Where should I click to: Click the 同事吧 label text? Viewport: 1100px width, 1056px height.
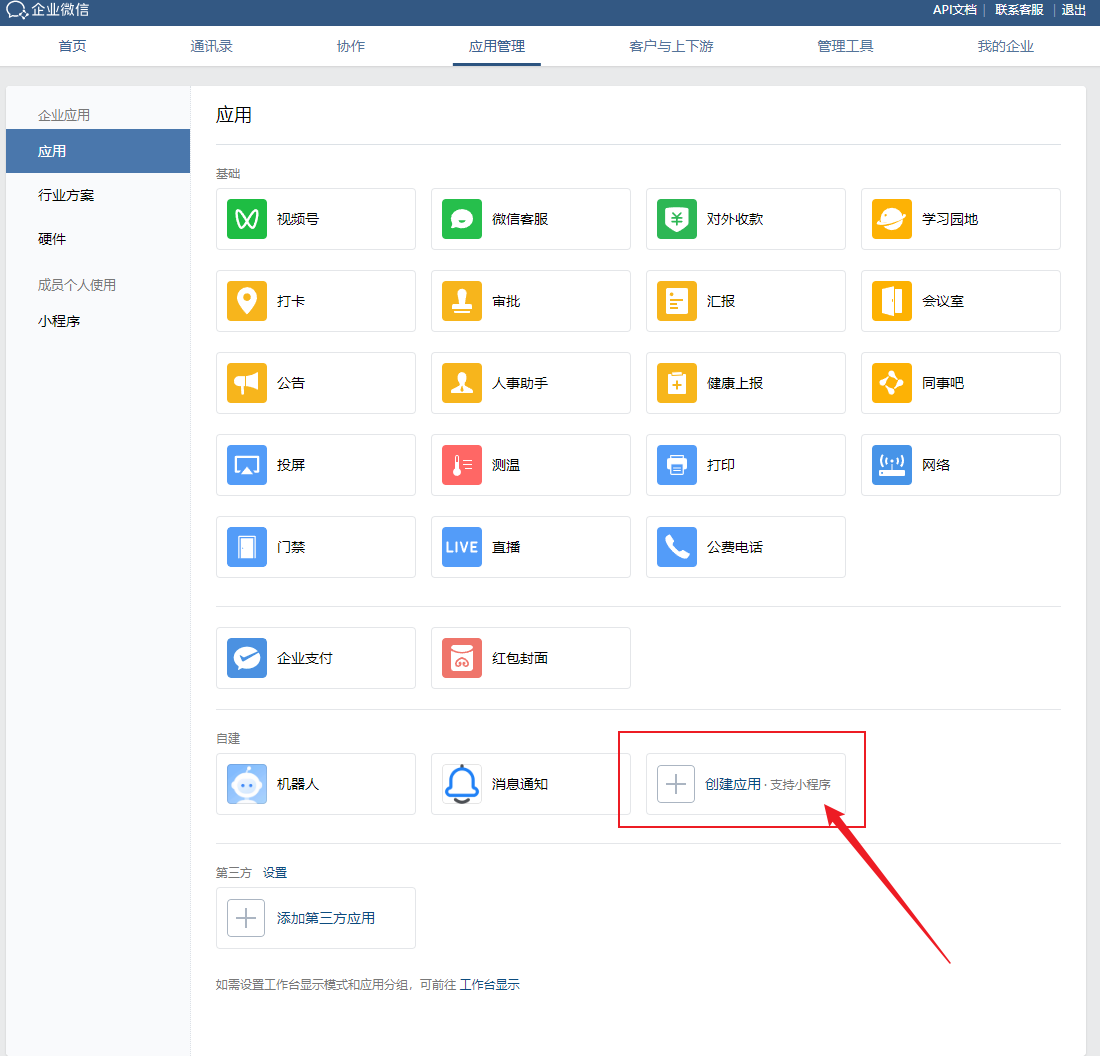(943, 383)
